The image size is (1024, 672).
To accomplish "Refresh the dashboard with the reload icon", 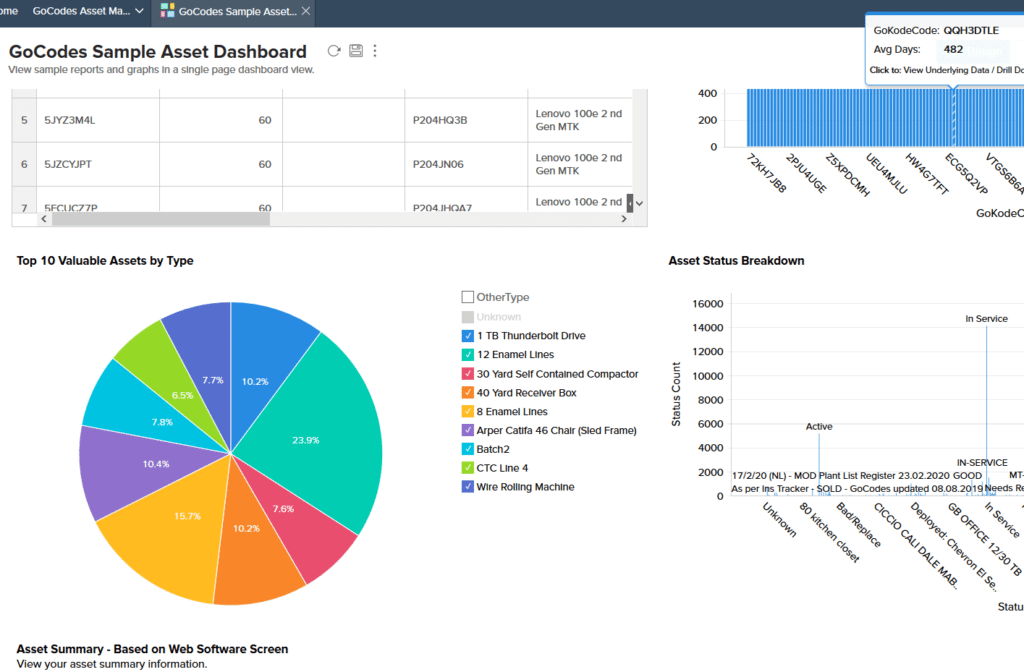I will point(334,50).
